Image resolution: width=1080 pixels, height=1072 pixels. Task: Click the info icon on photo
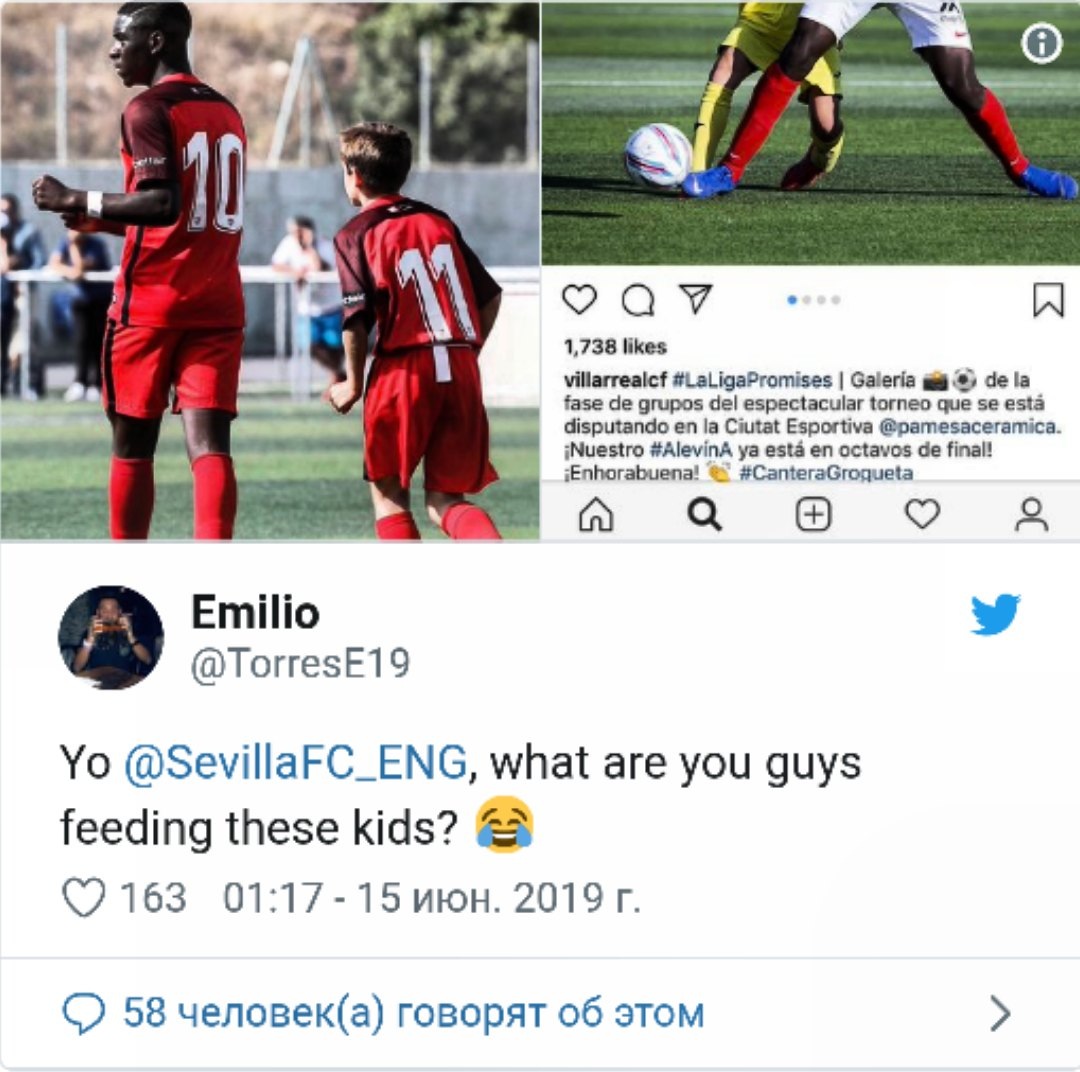click(x=1041, y=43)
